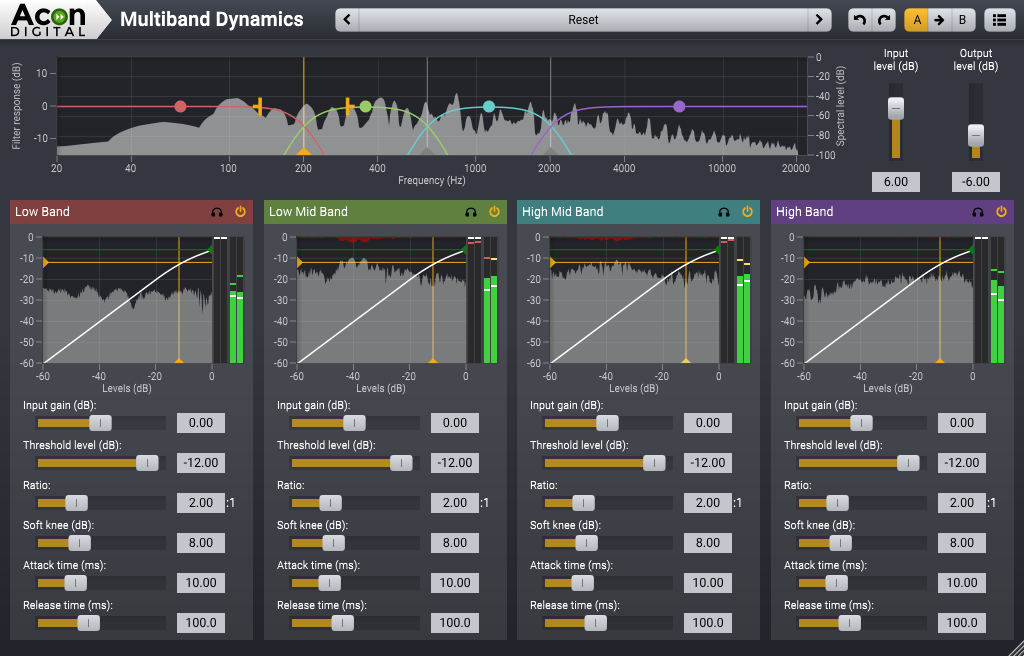Screen dimensions: 1024x656
Task: Go to previous preset with left chevron
Action: point(347,19)
